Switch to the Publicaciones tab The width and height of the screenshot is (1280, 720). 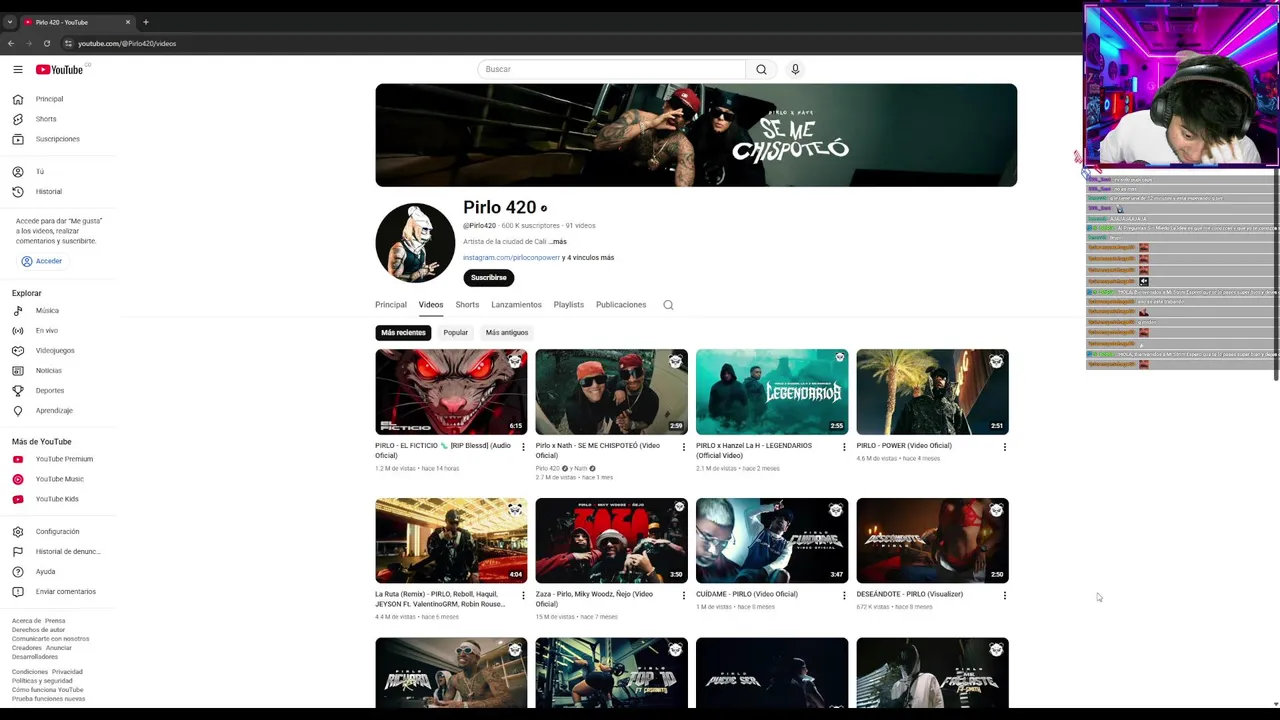621,305
